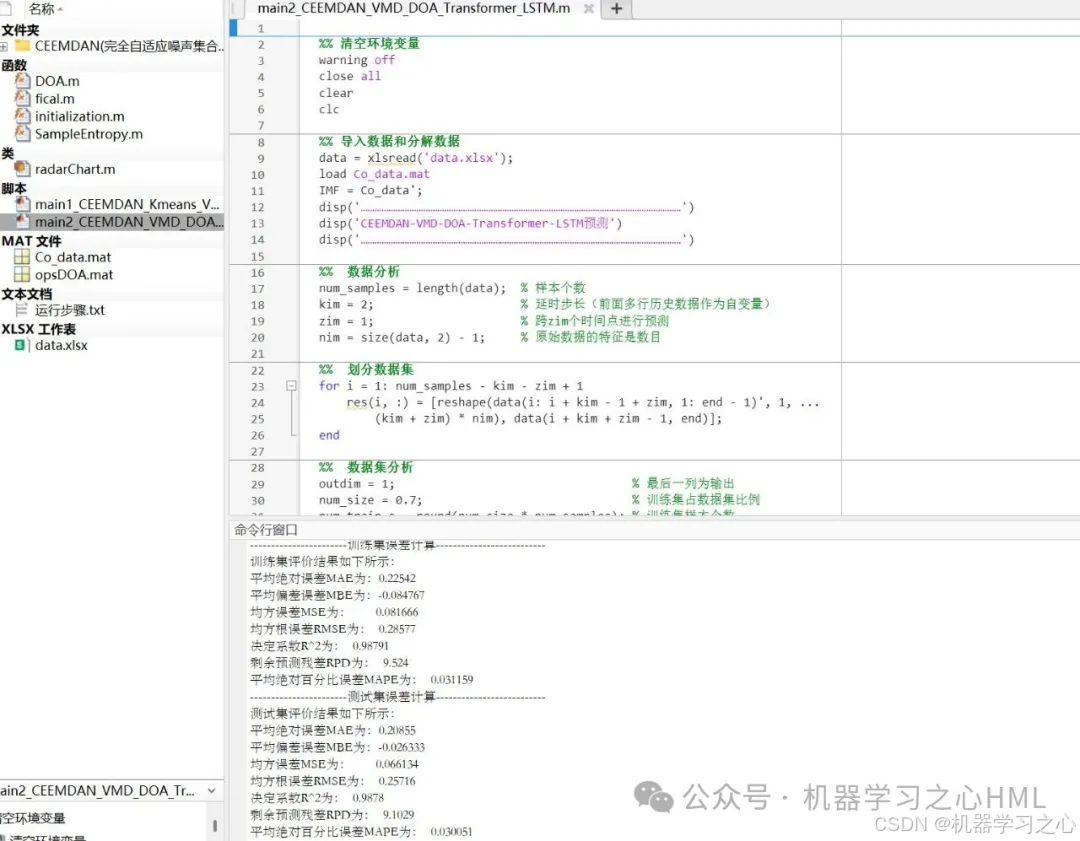
Task: Click line number 23 in the editor gutter
Action: click(x=258, y=386)
